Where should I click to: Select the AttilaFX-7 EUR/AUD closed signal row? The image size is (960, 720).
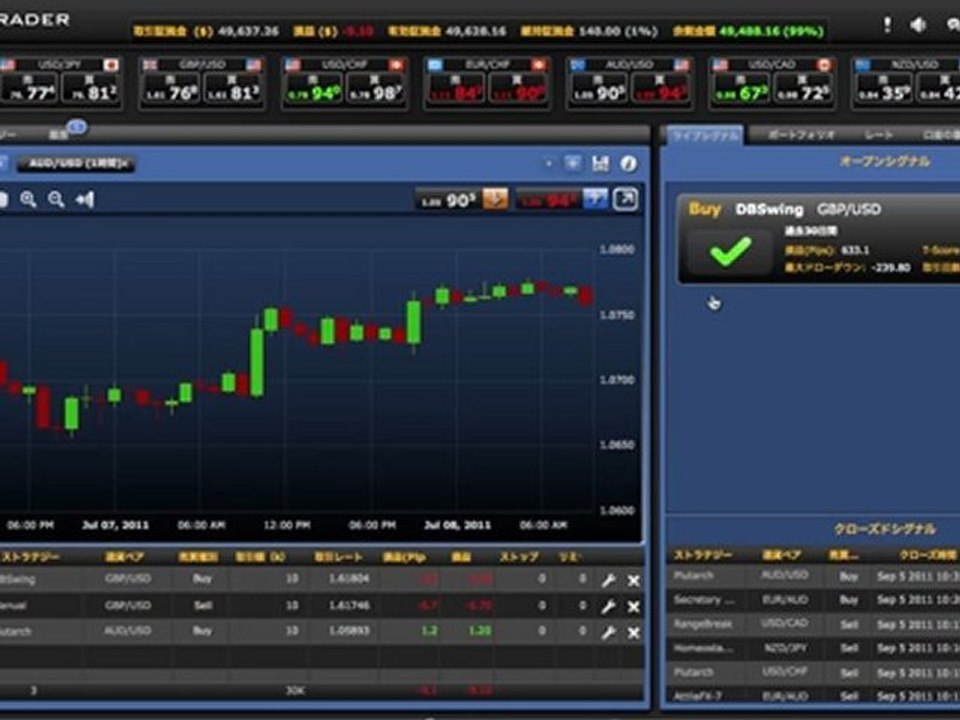click(813, 696)
